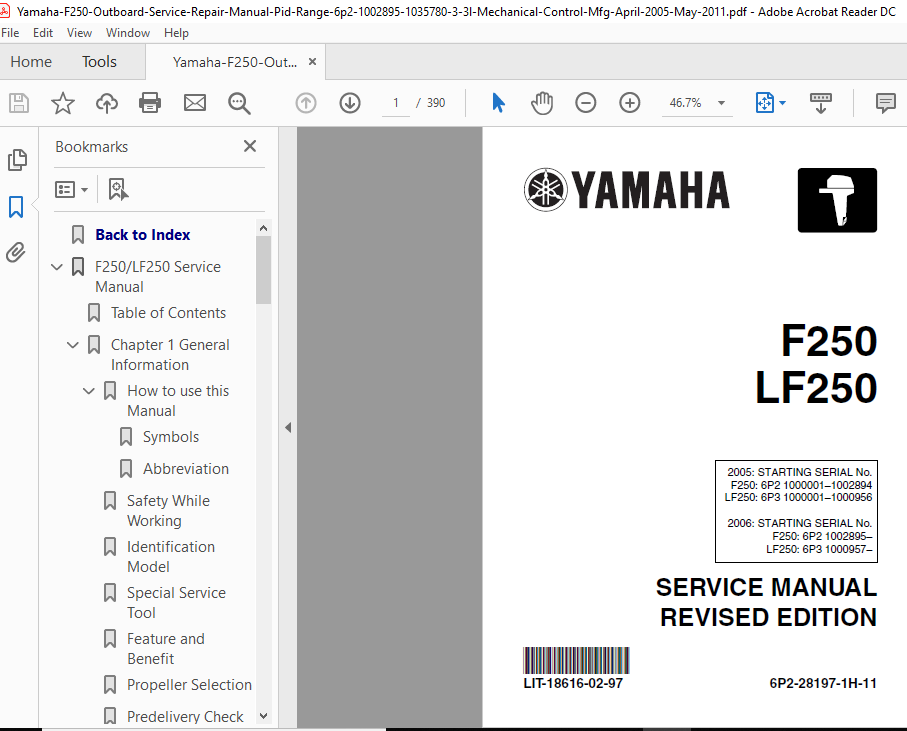
Task: Collapse the navigation pane arrow
Action: coord(288,428)
